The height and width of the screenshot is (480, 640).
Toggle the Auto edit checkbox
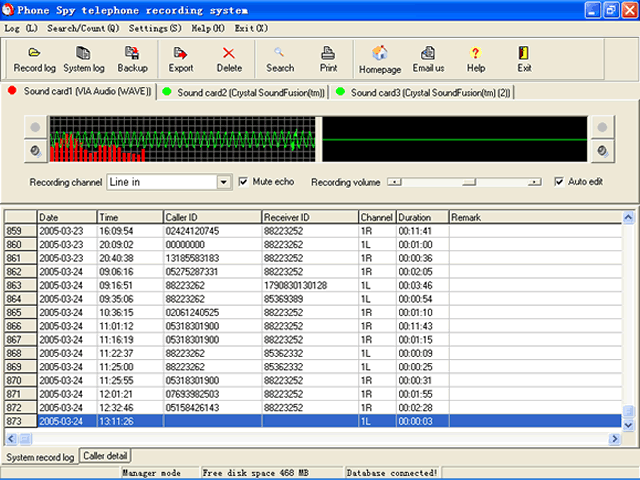tap(559, 182)
